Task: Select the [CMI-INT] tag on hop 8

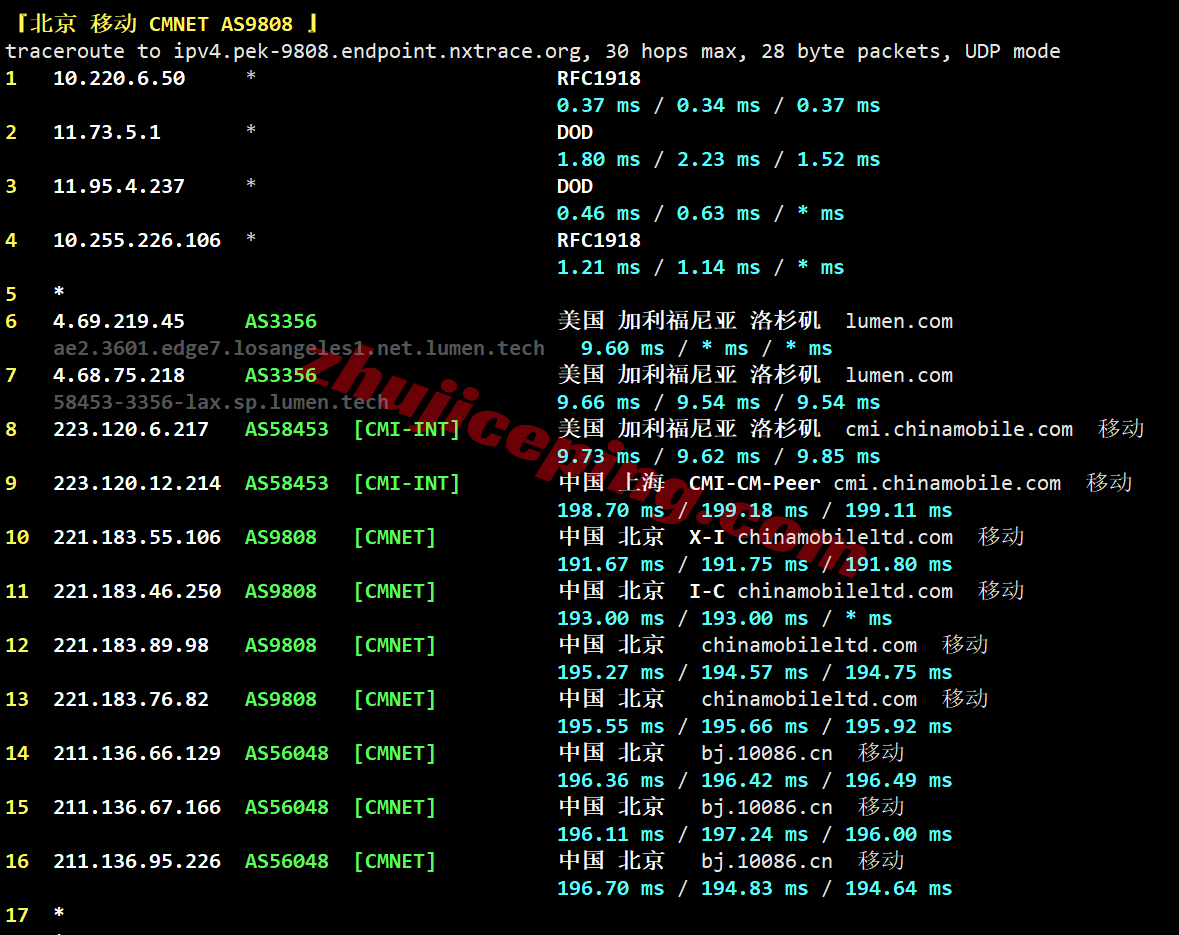Action: 407,430
